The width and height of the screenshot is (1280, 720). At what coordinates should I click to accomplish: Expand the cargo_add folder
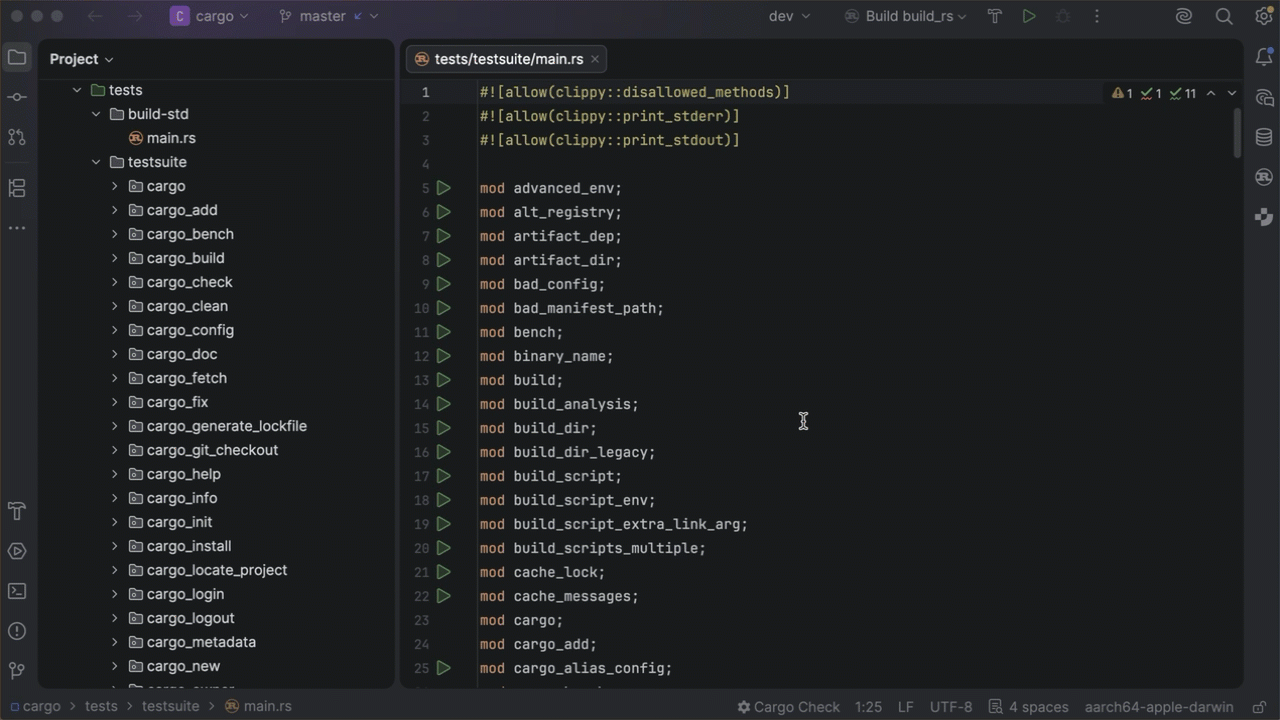[115, 210]
